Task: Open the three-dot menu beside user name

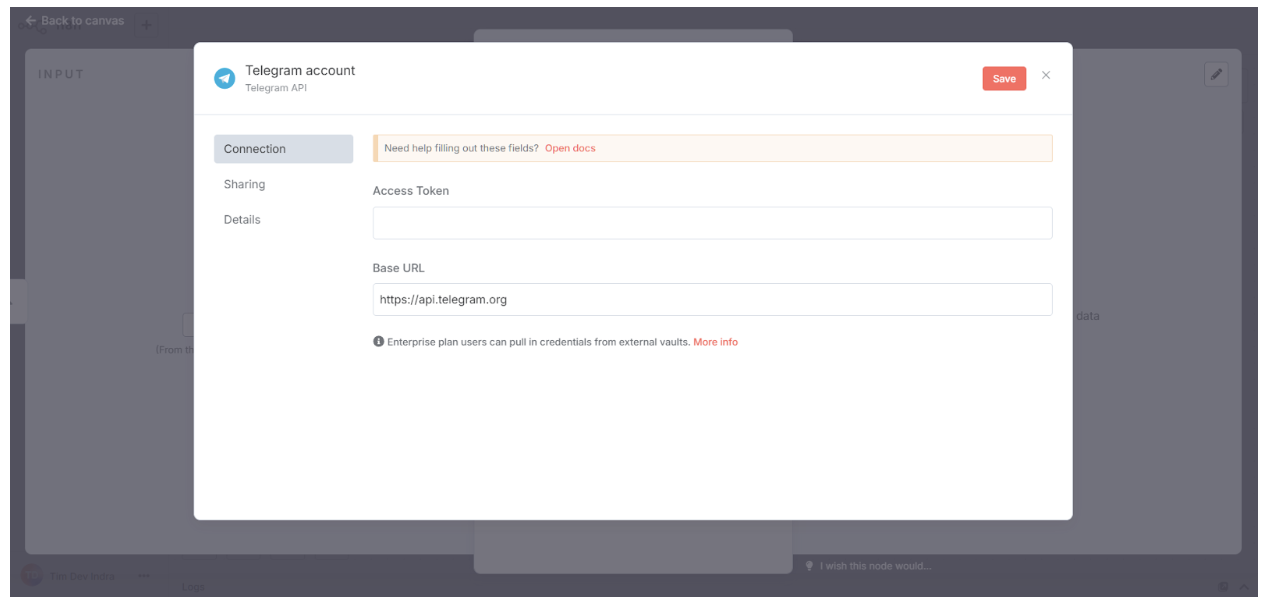Action: click(x=143, y=576)
